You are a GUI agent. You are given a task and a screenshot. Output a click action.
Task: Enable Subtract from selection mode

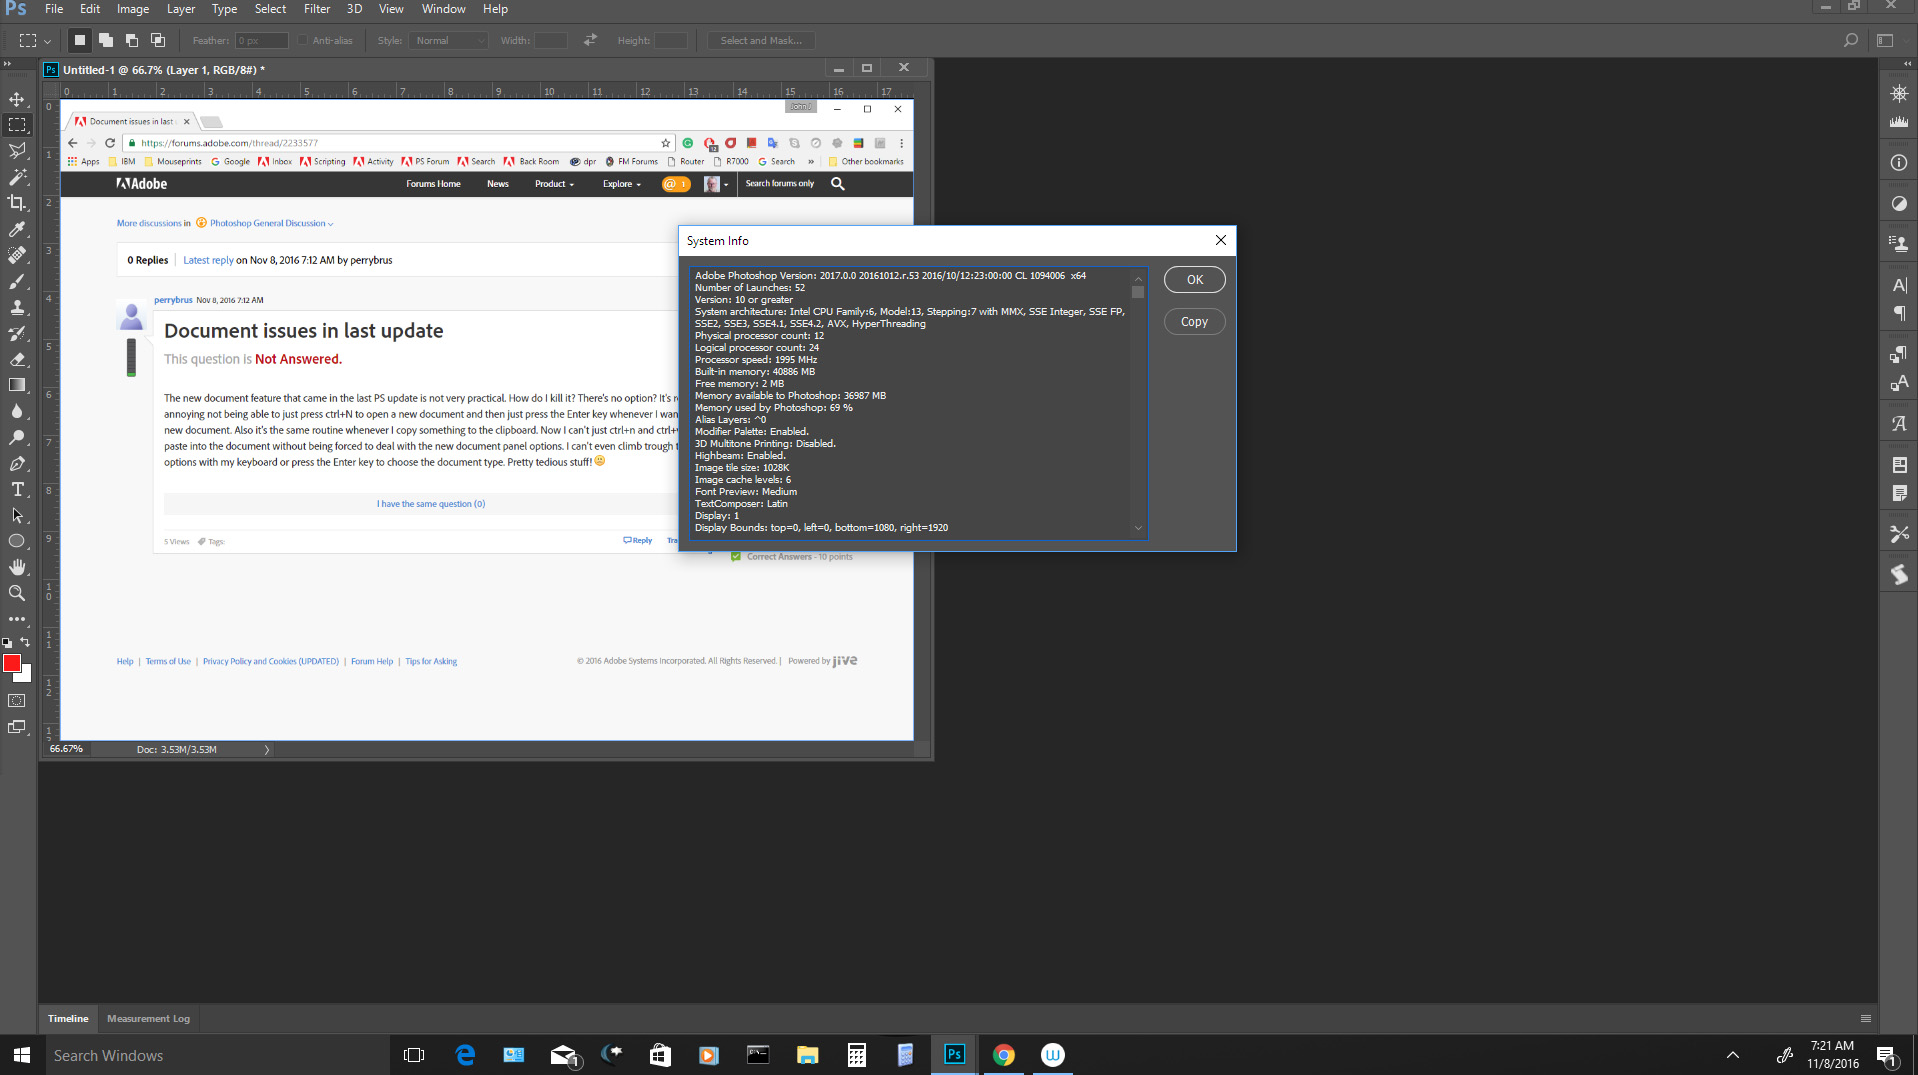(x=132, y=40)
